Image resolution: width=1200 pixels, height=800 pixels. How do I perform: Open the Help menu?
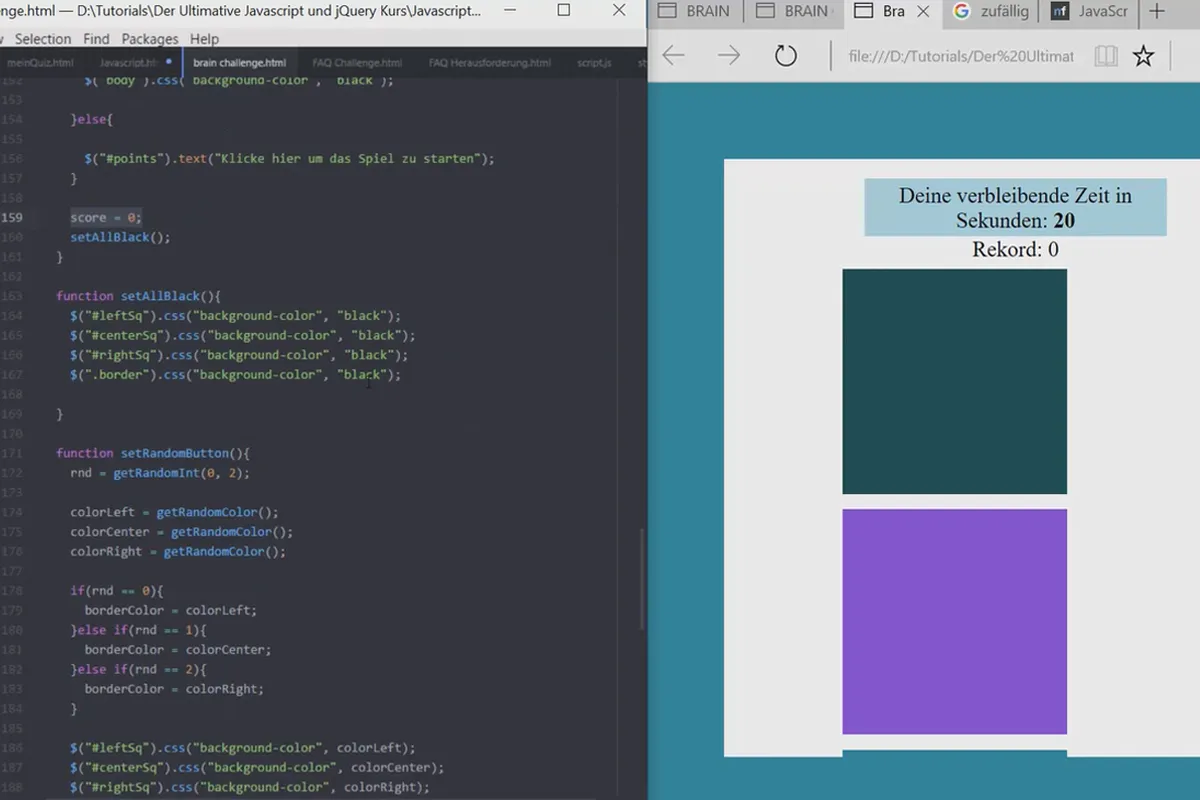[204, 39]
